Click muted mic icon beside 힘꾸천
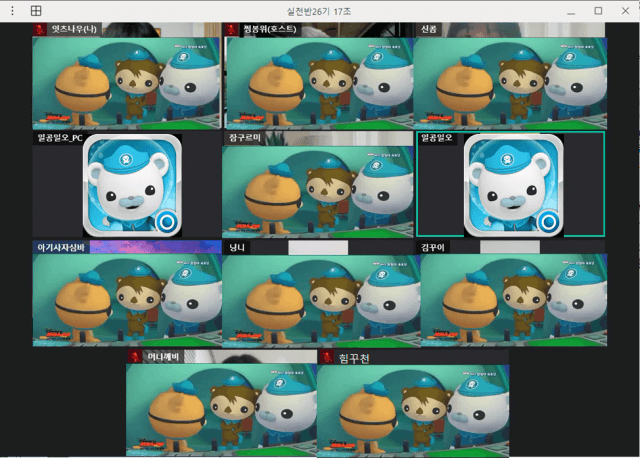This screenshot has width=640, height=458. [326, 358]
